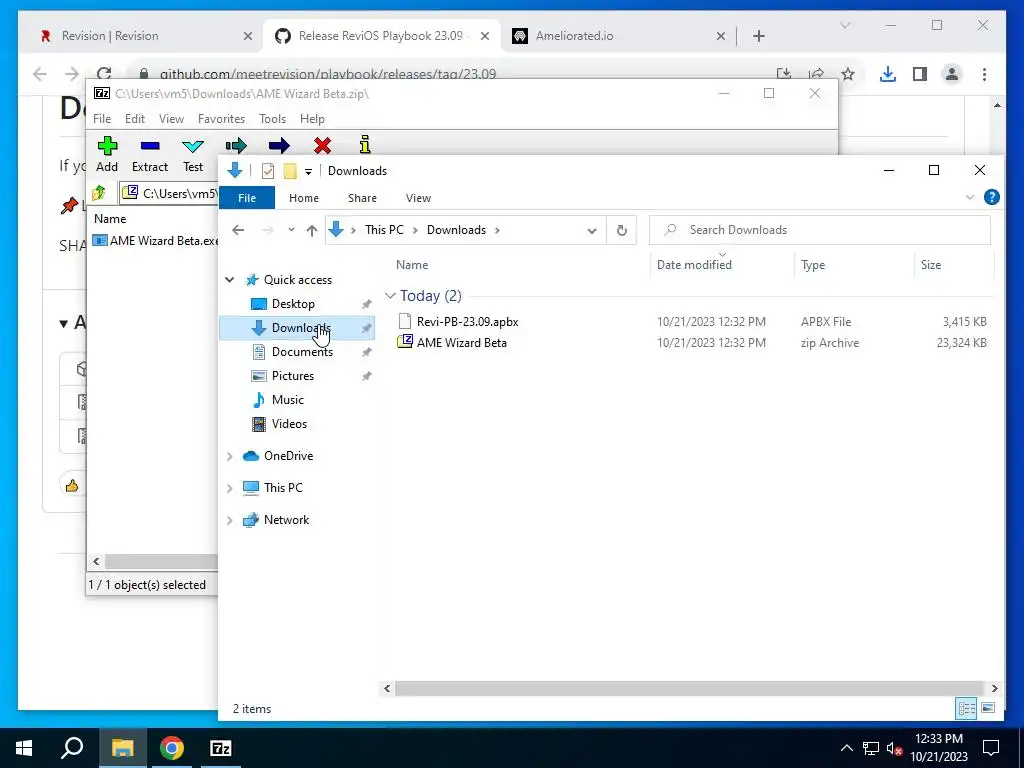The height and width of the screenshot is (768, 1024).
Task: Click the Up one level arrow in Explorer
Action: tap(312, 230)
